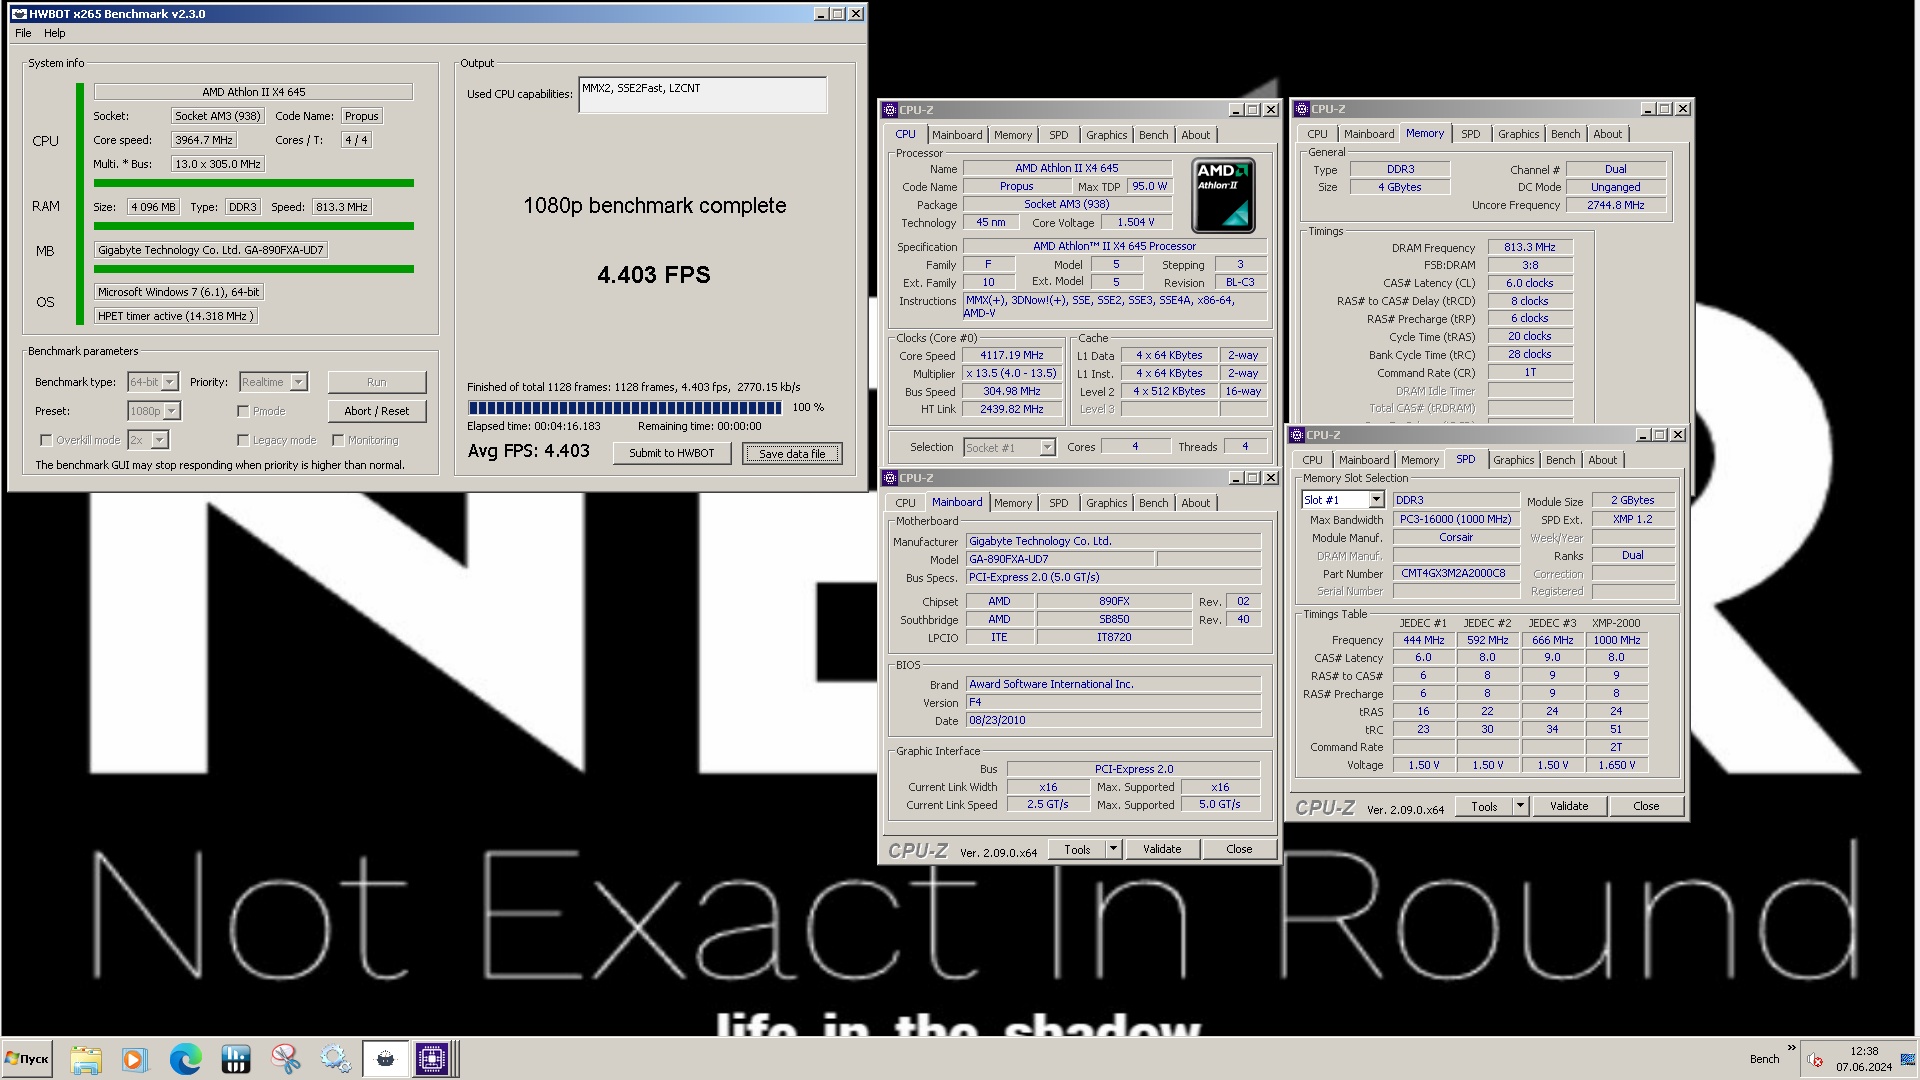
Task: Open the File menu in HWBOT x265
Action: (x=23, y=33)
